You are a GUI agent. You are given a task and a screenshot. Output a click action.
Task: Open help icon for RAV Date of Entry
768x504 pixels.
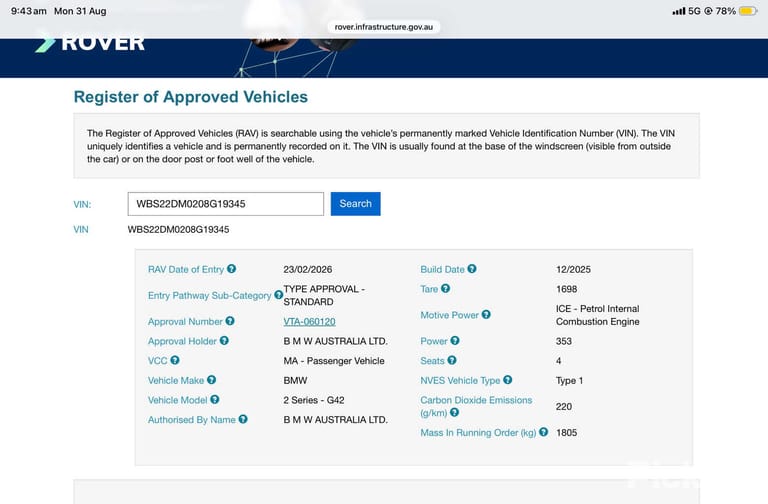[x=232, y=269]
